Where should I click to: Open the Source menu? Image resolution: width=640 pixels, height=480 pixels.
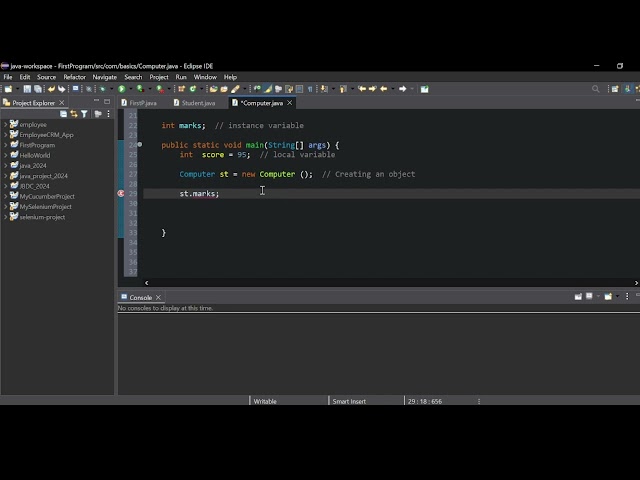[47, 77]
